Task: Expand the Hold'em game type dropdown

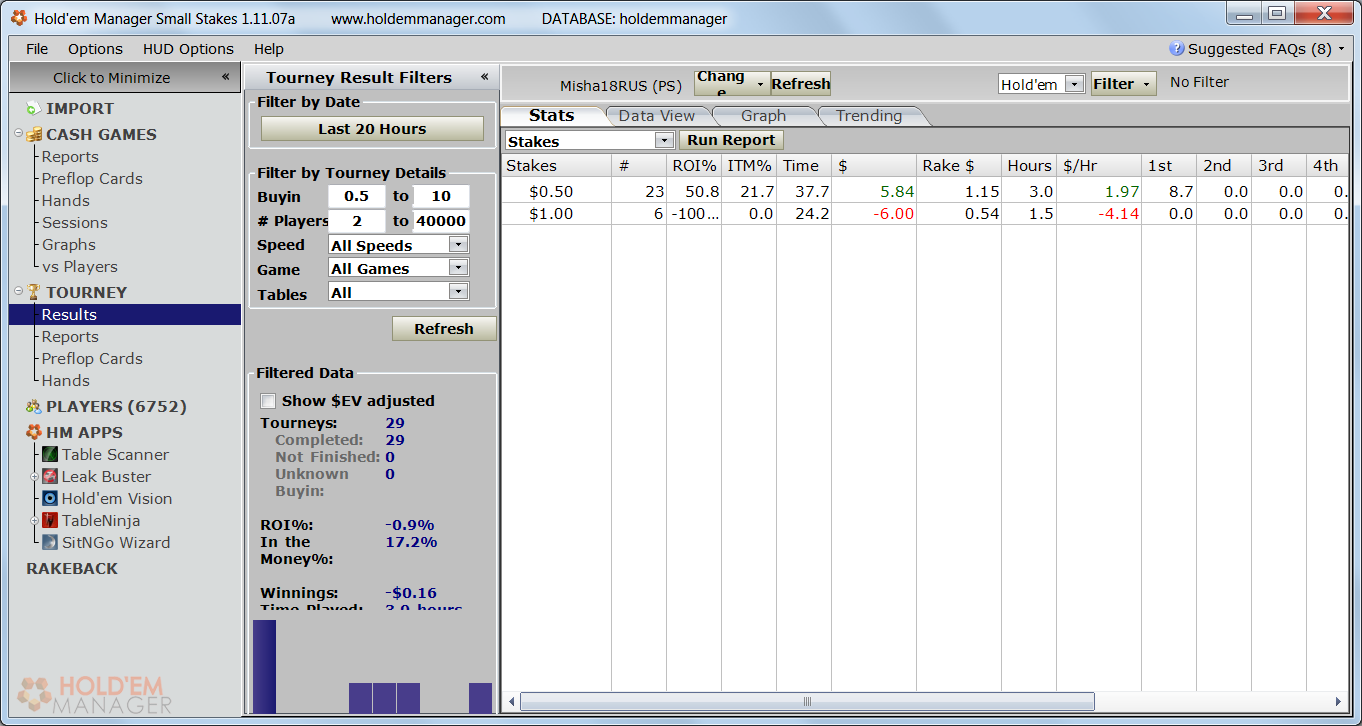Action: coord(1074,85)
